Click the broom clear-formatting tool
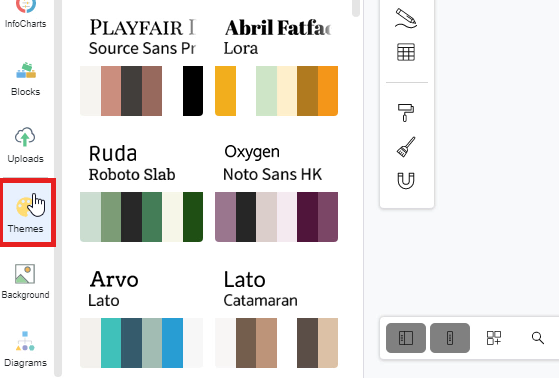This screenshot has height=378, width=559. pos(406,147)
